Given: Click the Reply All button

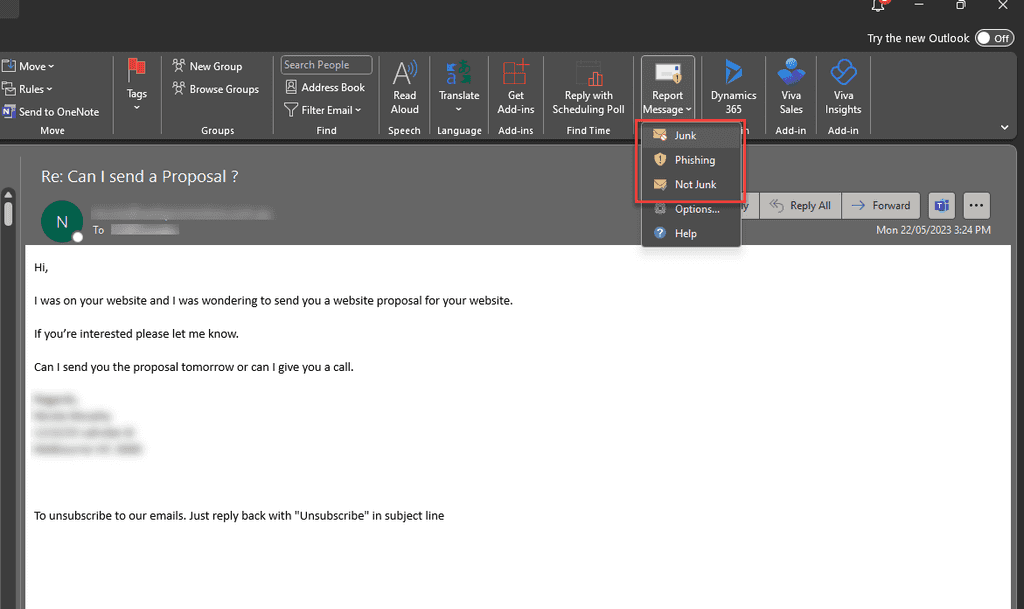Looking at the screenshot, I should tap(800, 205).
